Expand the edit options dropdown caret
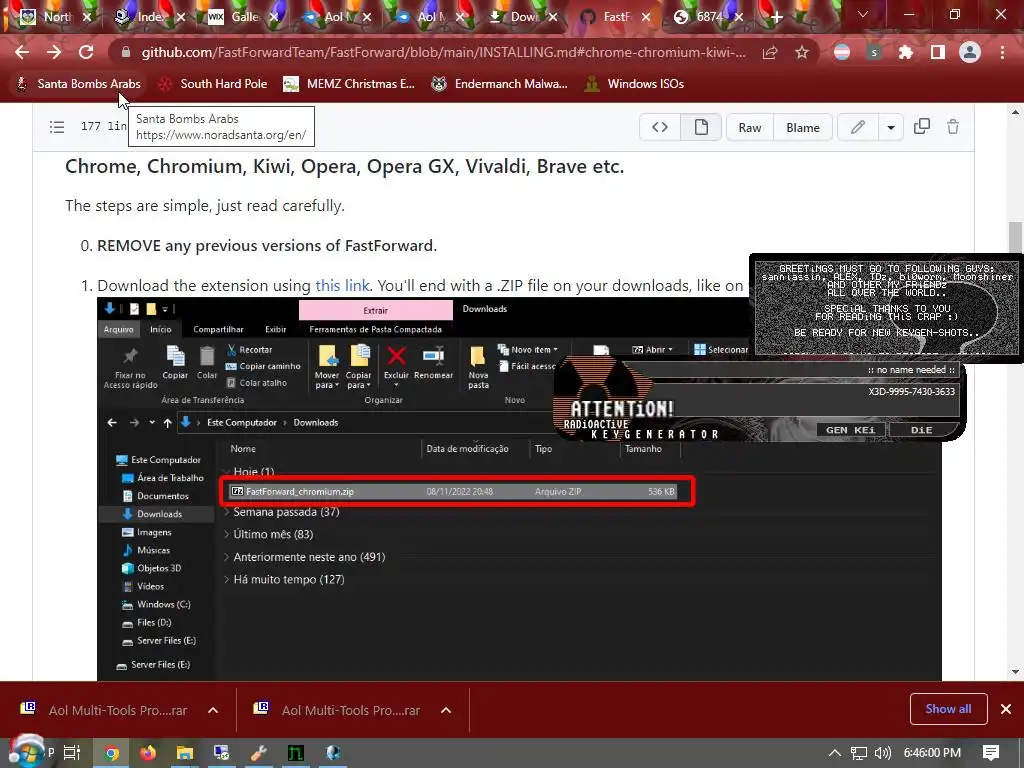Image resolution: width=1024 pixels, height=768 pixels. coord(891,127)
